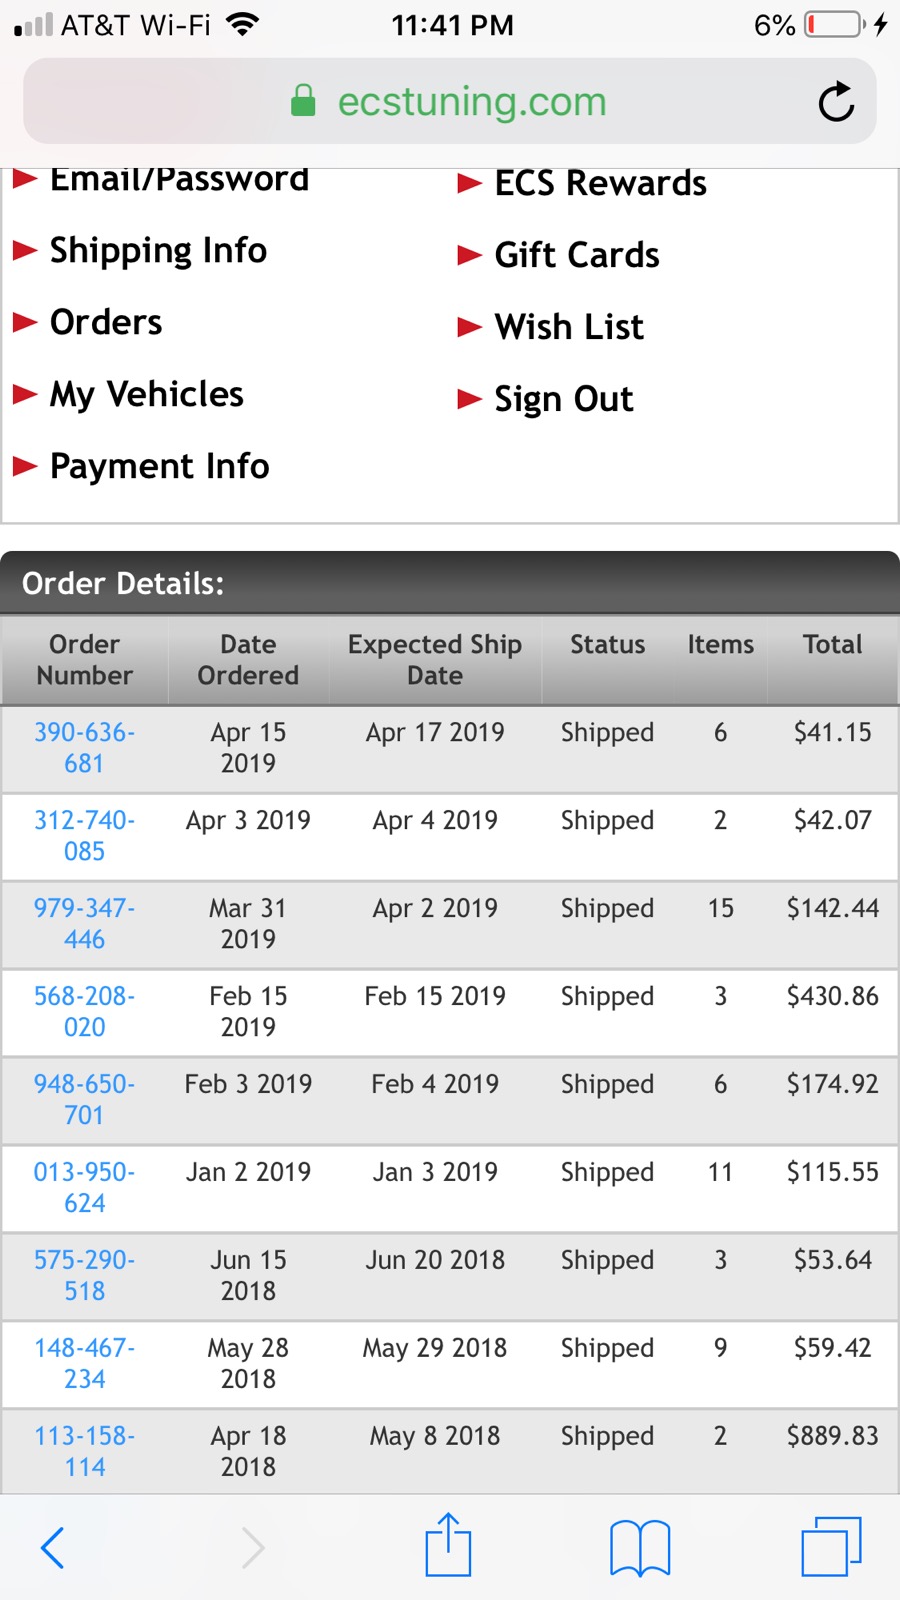Open Payment Info section

(x=159, y=467)
